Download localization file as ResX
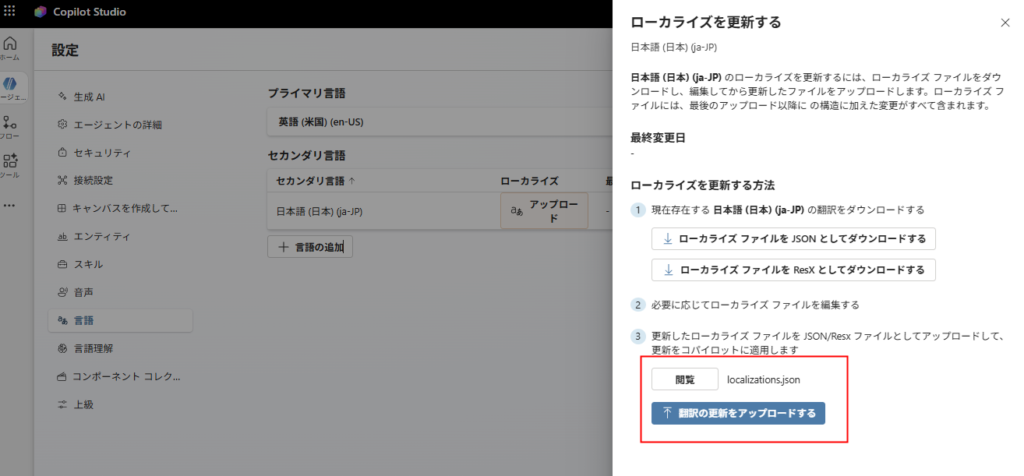This screenshot has height=476, width=1024. [x=793, y=270]
